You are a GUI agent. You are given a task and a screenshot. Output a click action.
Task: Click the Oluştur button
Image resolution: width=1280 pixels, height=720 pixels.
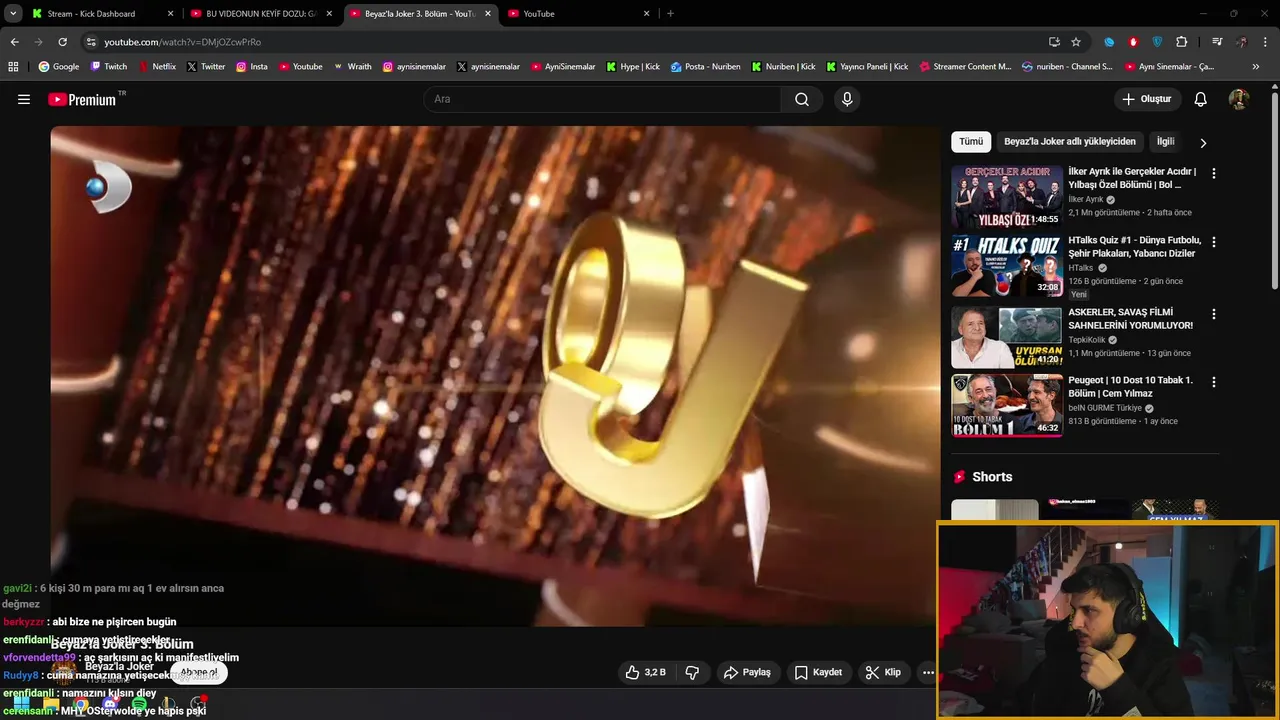coord(1148,99)
